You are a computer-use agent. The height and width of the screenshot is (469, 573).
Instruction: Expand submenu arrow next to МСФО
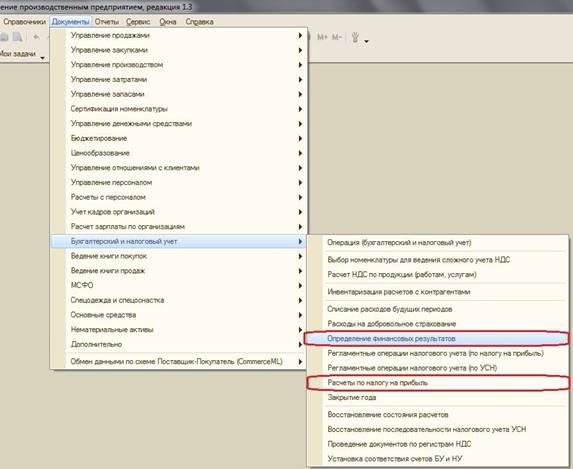point(300,285)
